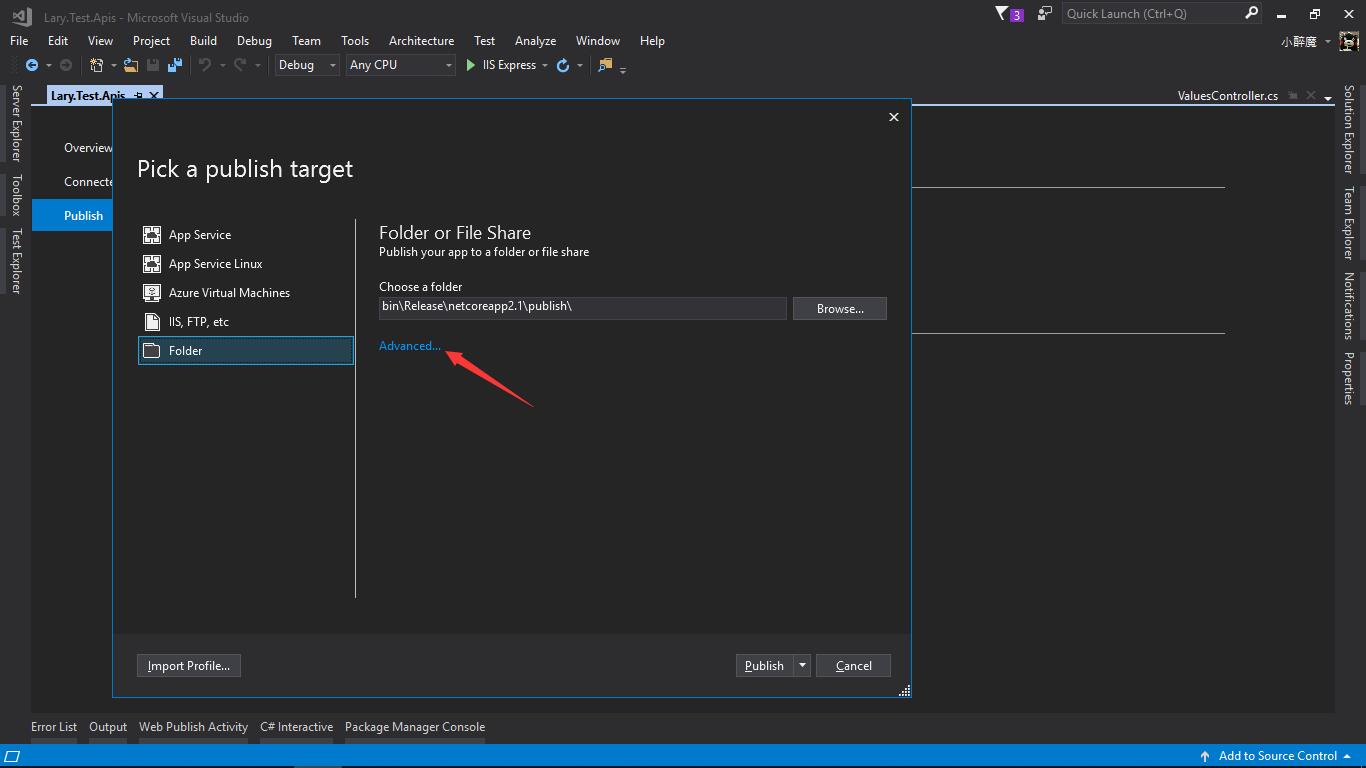Viewport: 1366px width, 768px height.
Task: Click the Undo arrow icon
Action: pyautogui.click(x=205, y=65)
